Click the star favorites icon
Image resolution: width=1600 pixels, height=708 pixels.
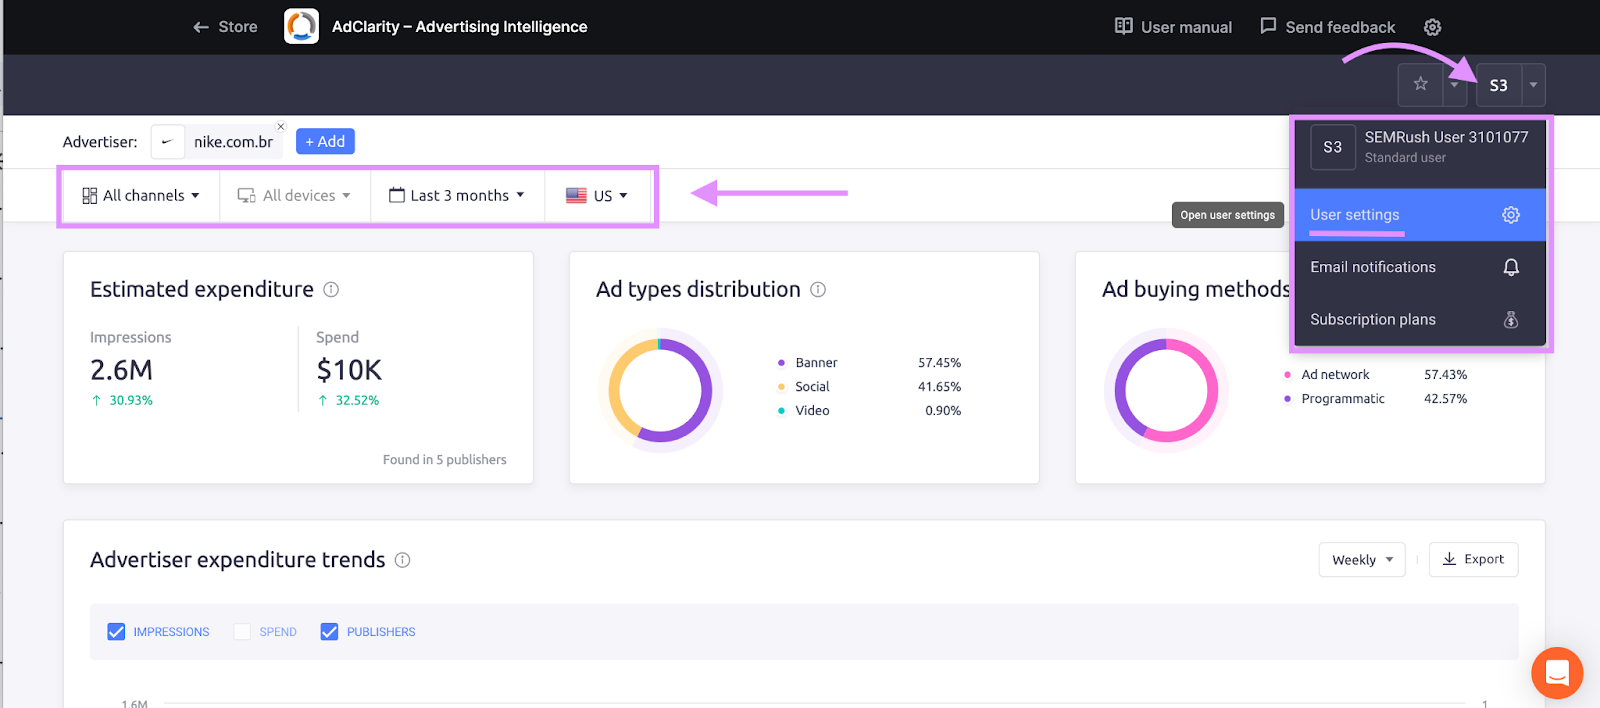tap(1420, 84)
